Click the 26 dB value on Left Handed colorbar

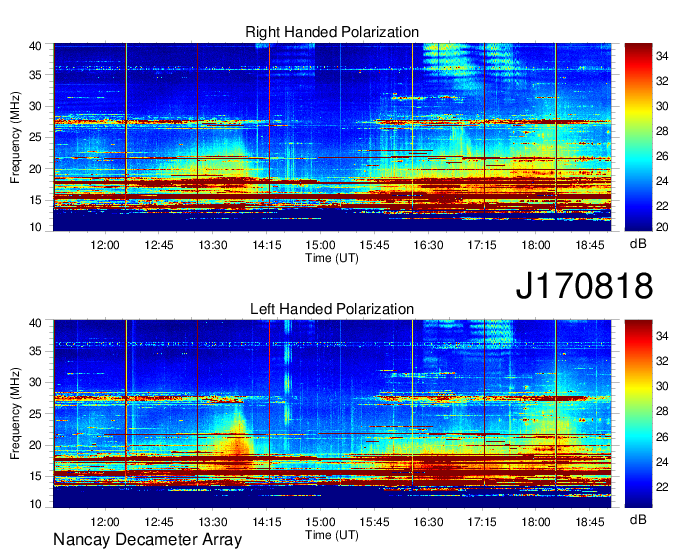(662, 437)
